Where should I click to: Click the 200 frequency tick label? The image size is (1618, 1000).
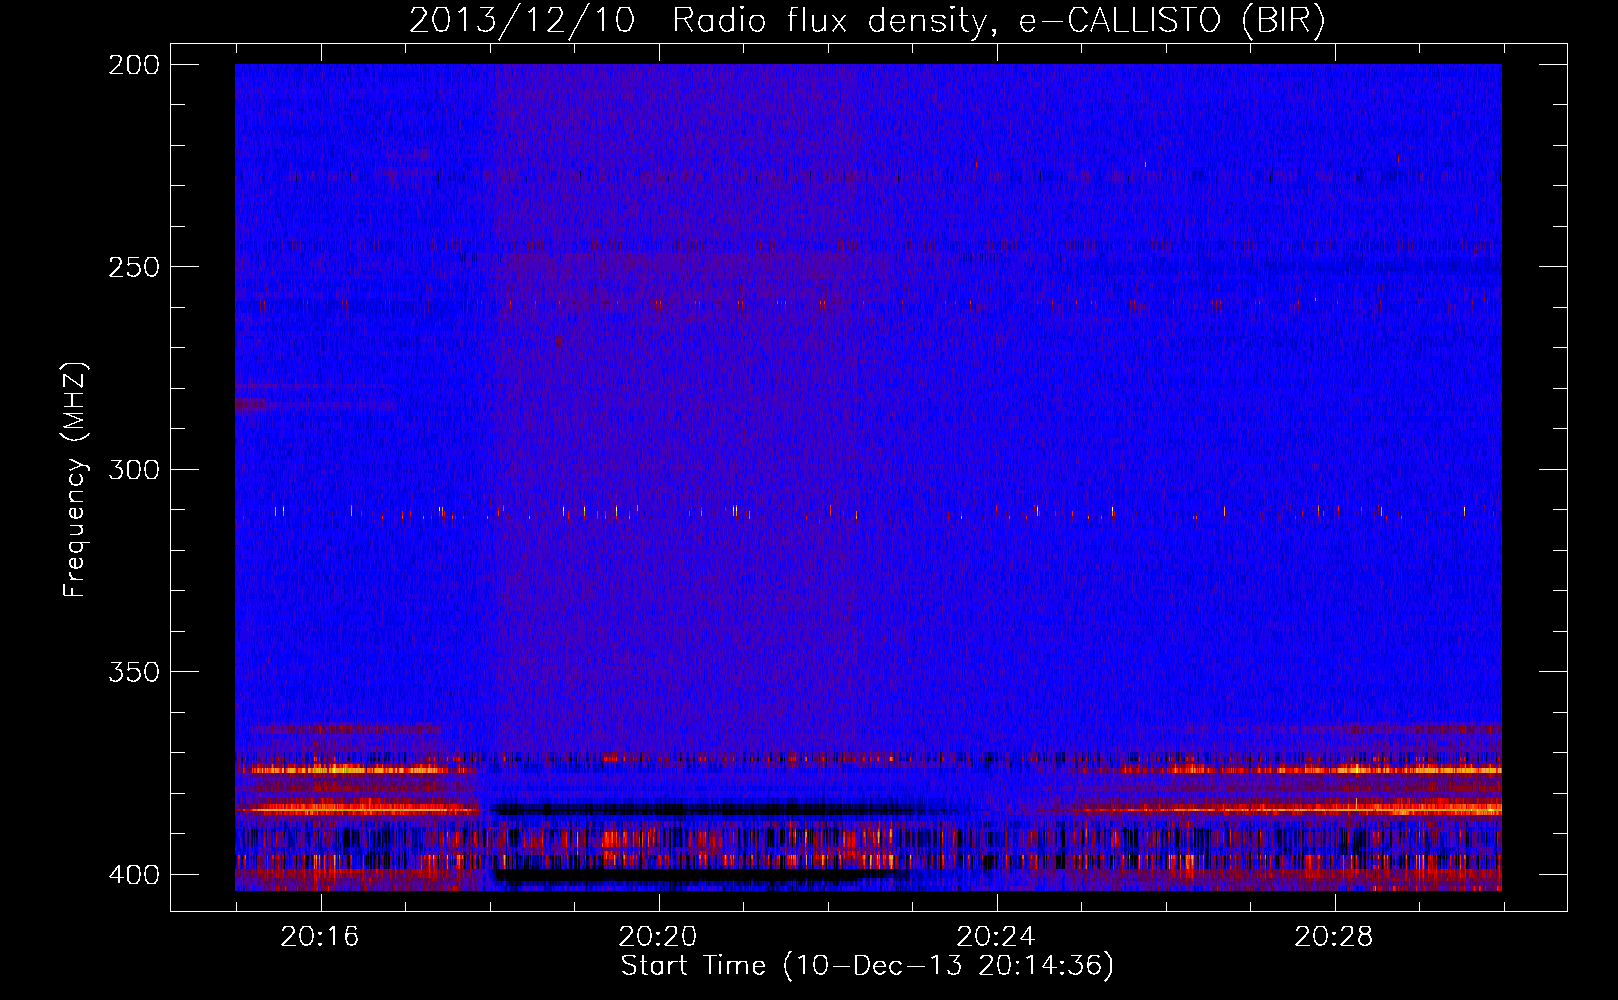coord(134,65)
